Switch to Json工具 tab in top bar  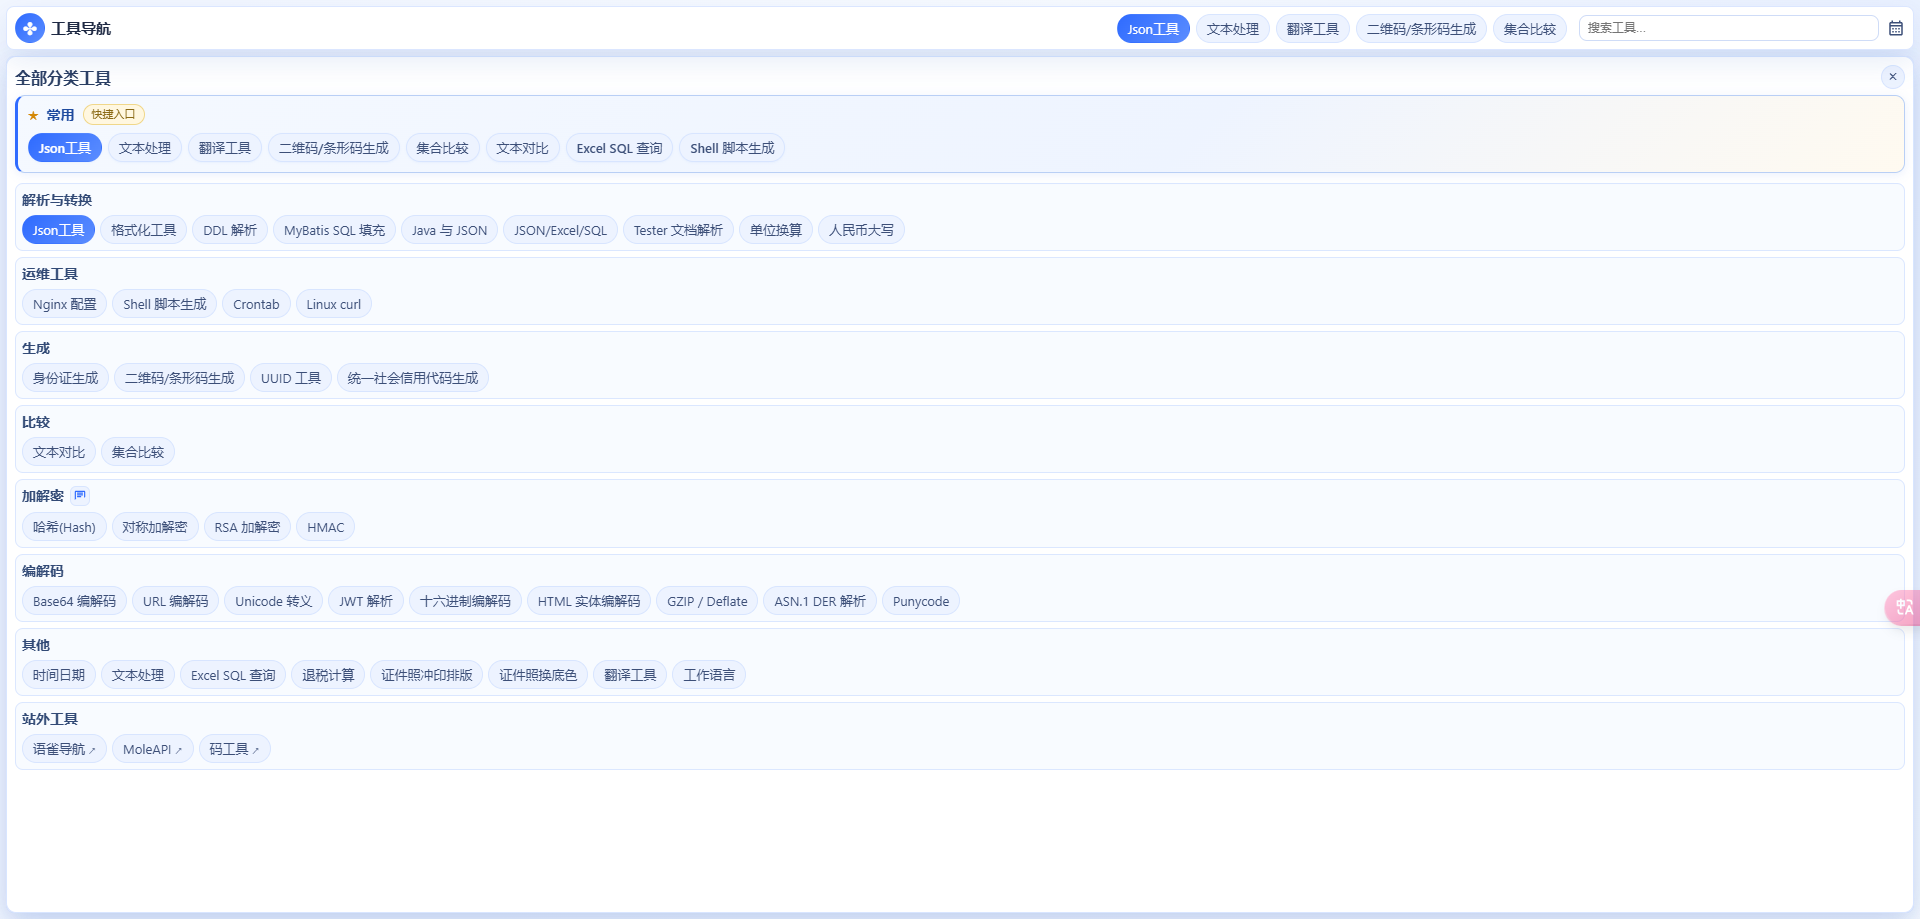point(1153,29)
